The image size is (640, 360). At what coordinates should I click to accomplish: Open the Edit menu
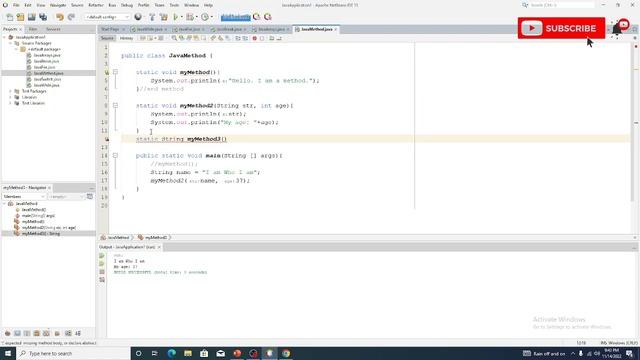pos(28,5)
